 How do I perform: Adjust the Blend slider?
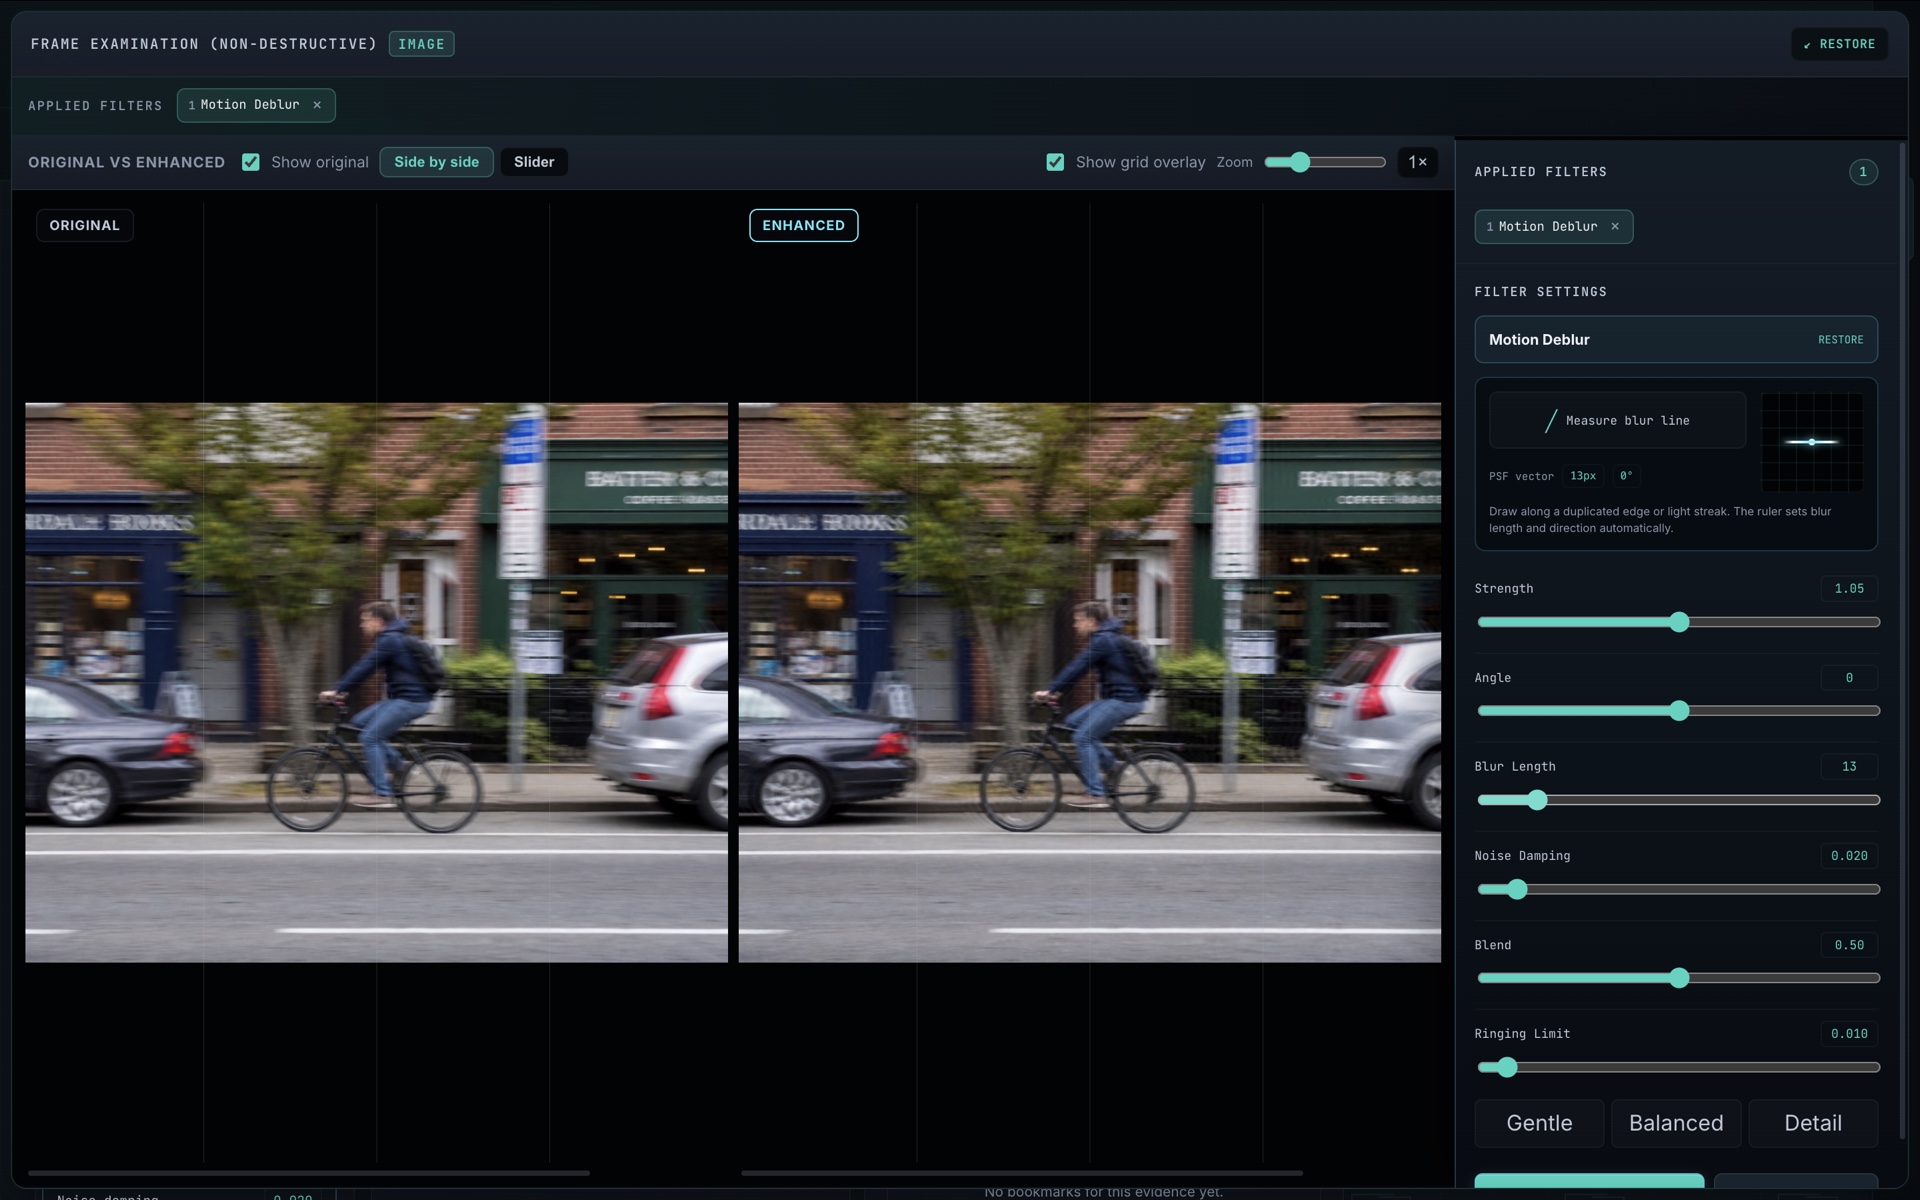(1679, 978)
